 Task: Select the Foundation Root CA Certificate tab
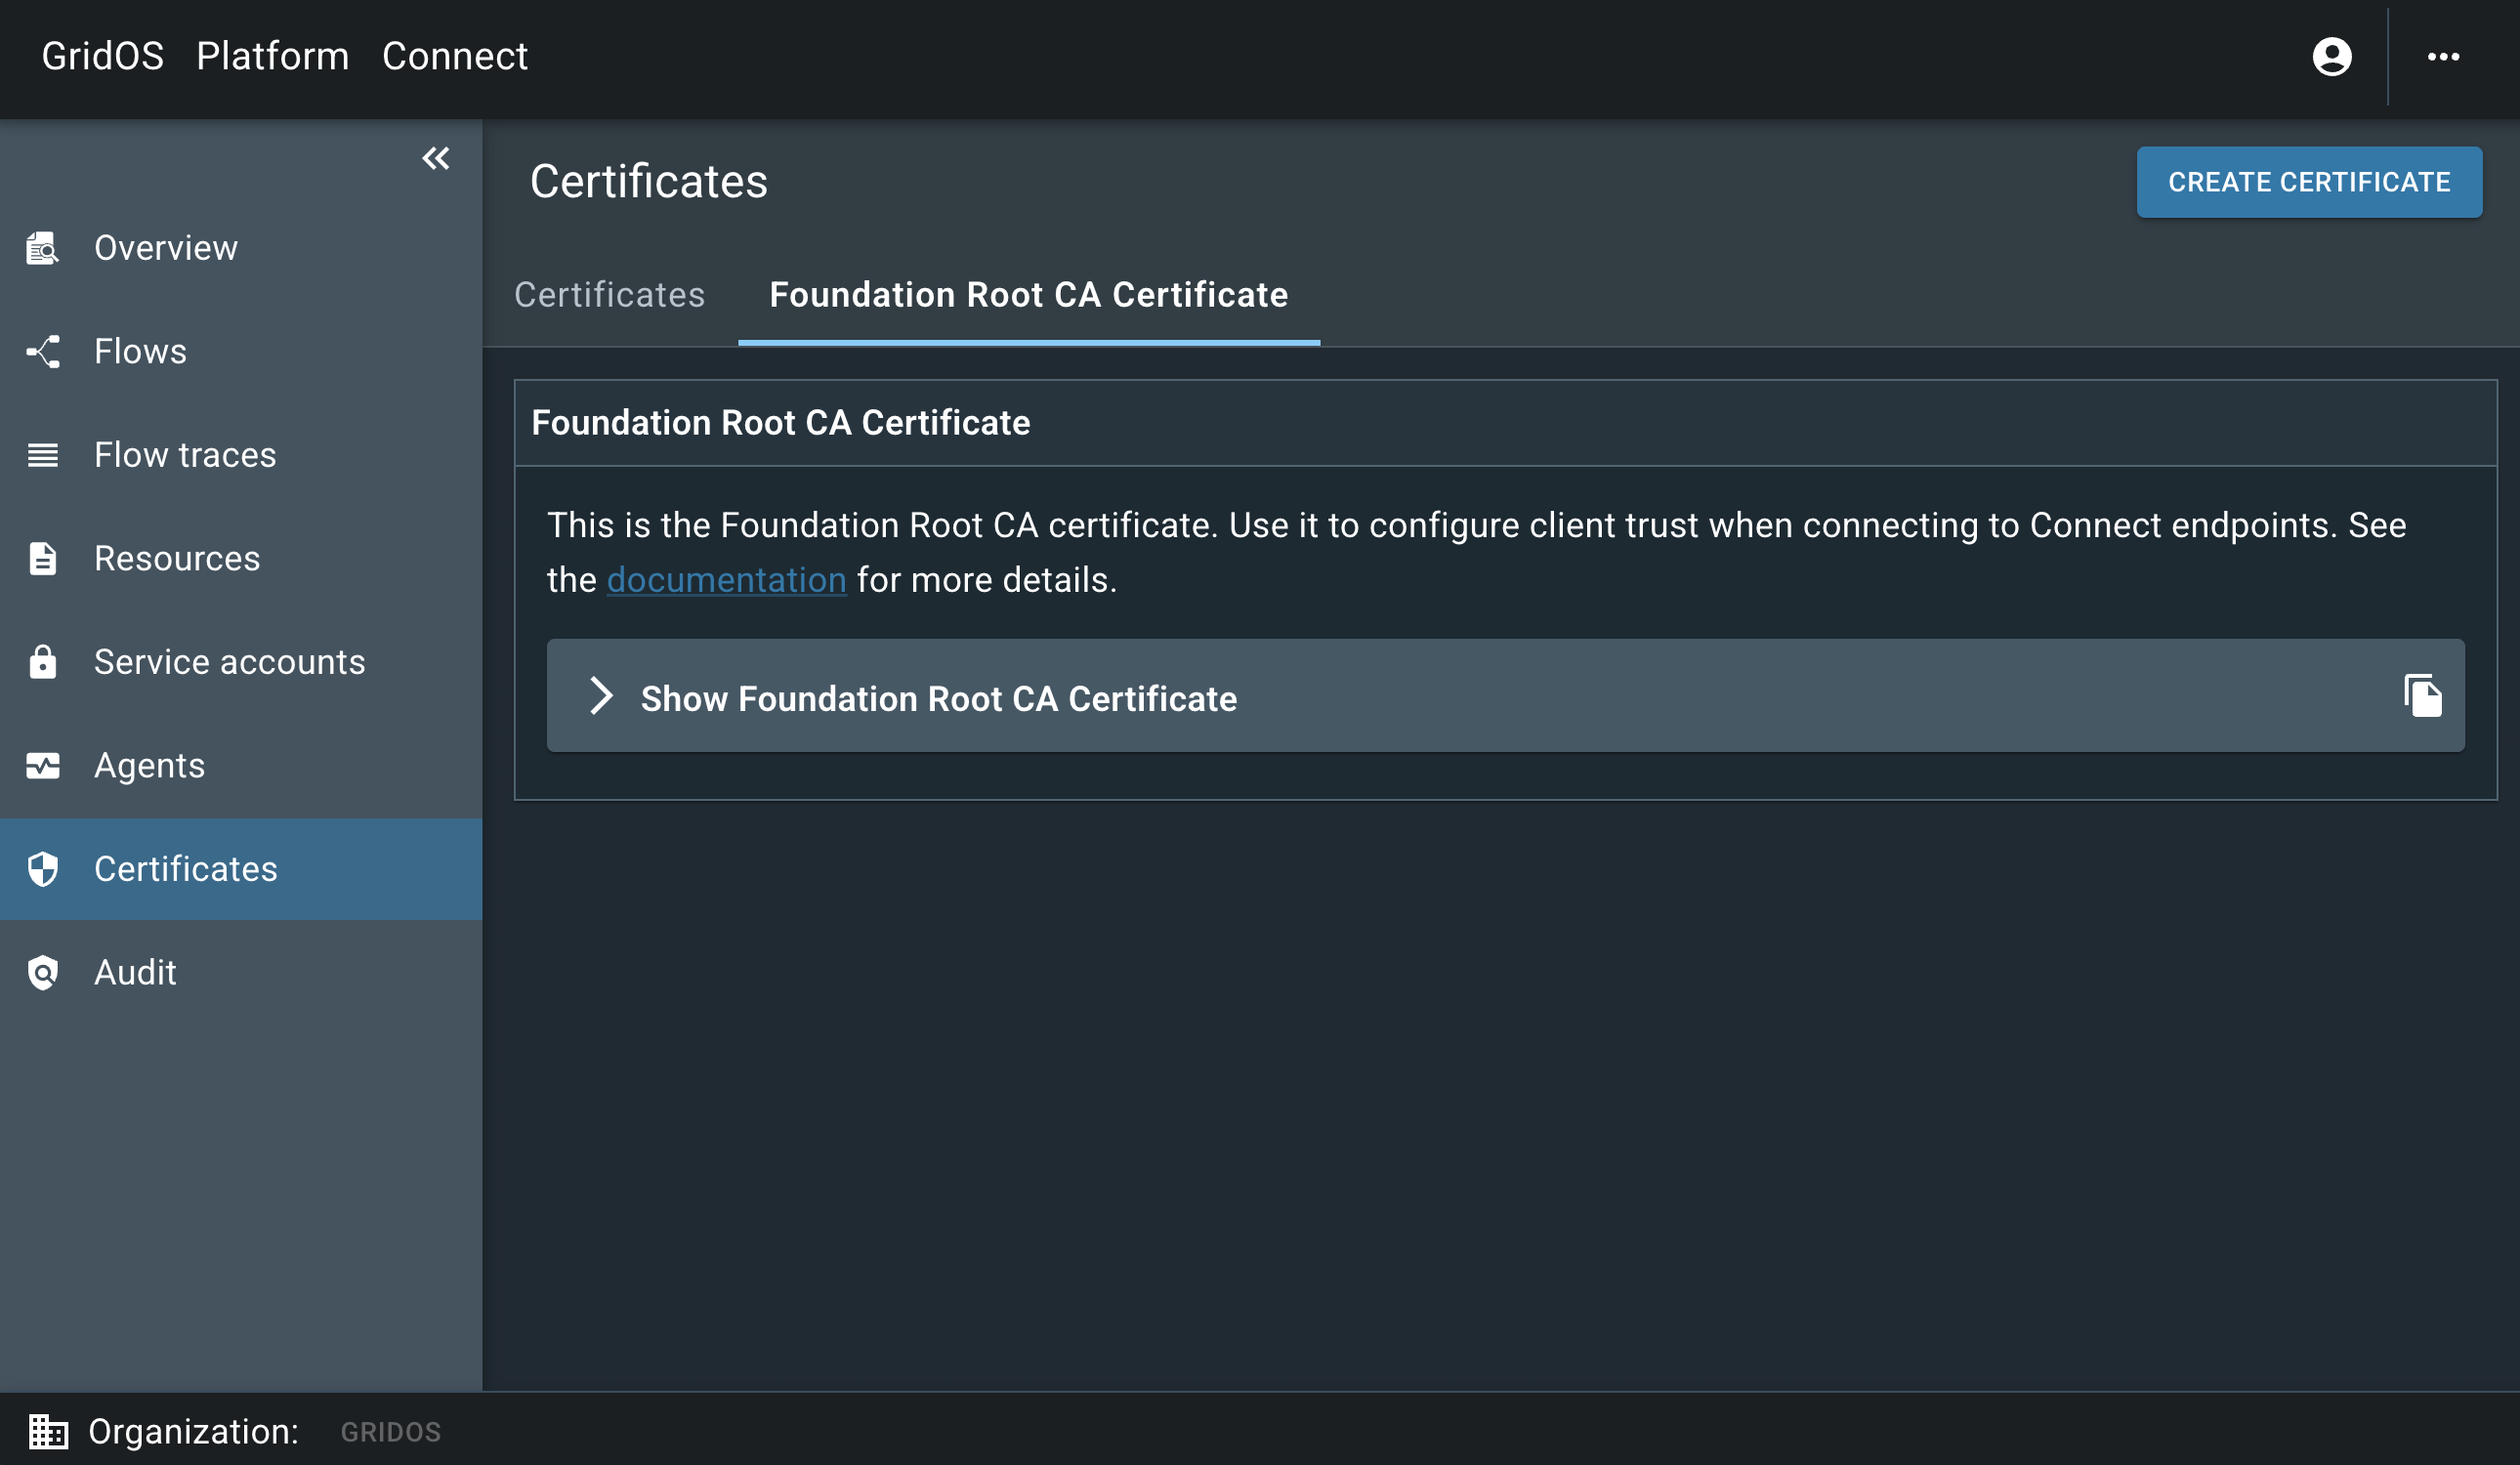coord(1029,295)
